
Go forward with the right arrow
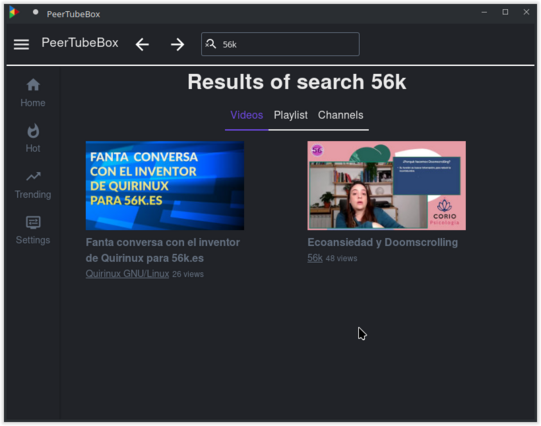coord(177,44)
